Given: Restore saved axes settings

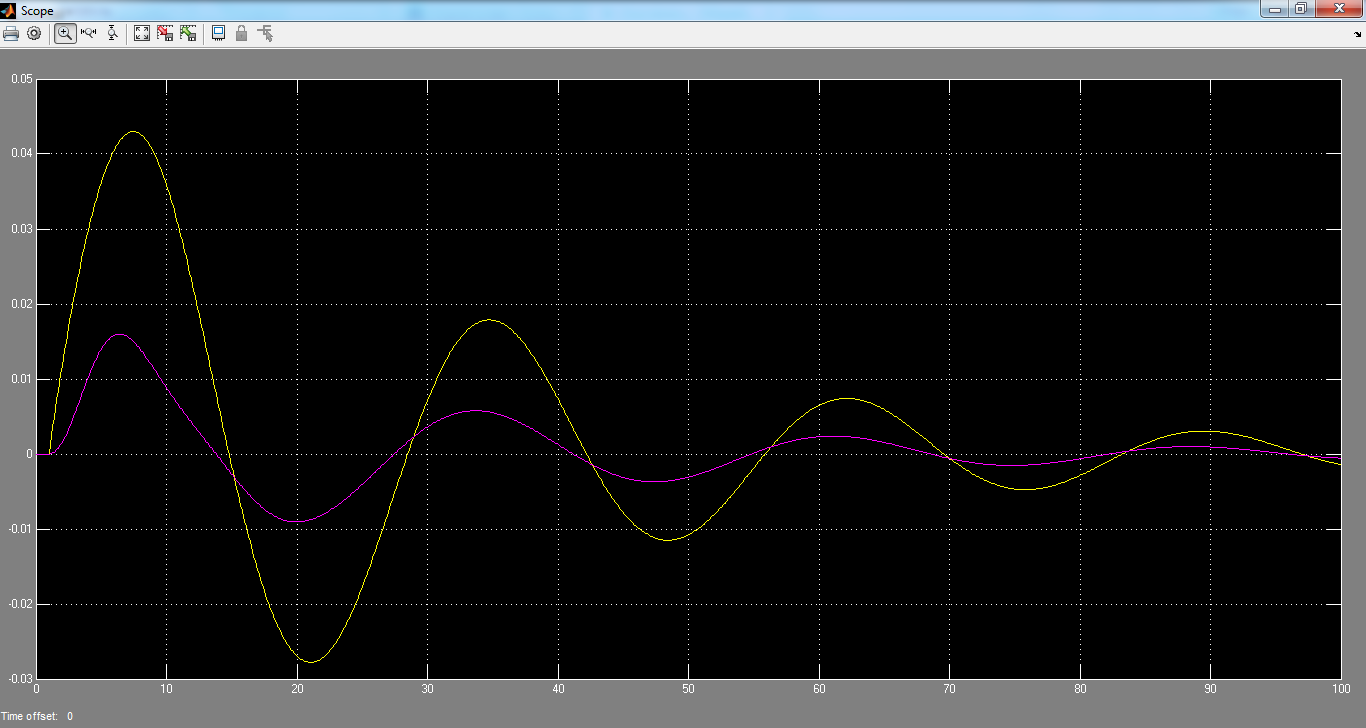Looking at the screenshot, I should click(x=188, y=33).
